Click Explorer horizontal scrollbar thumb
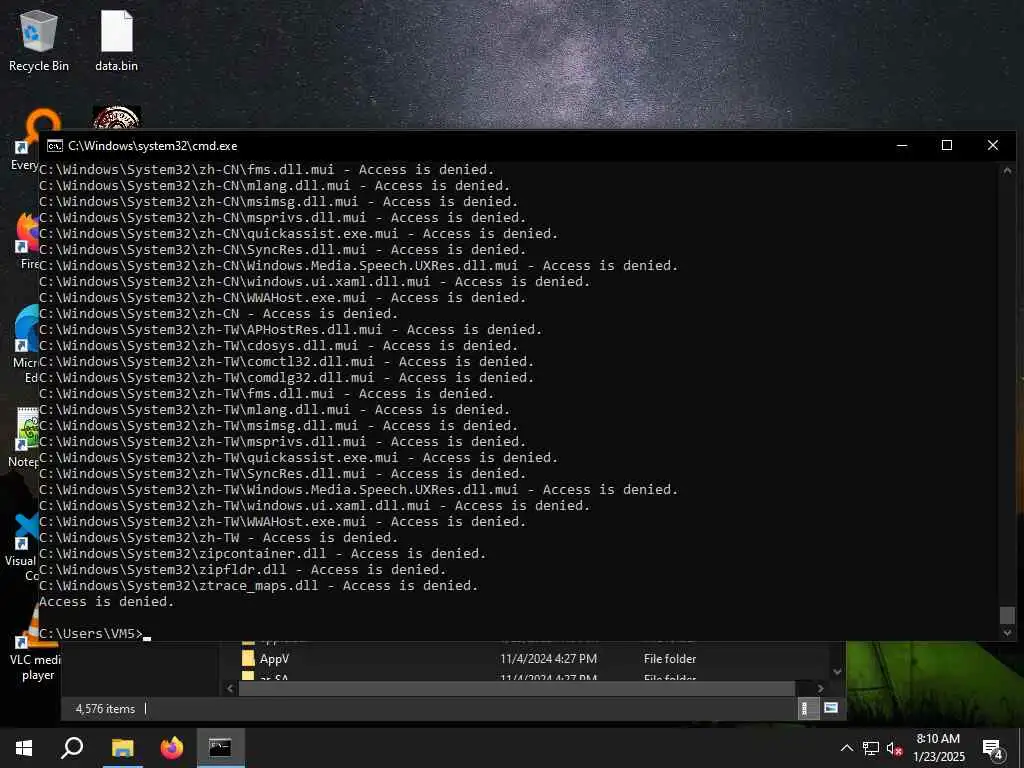Image resolution: width=1024 pixels, height=768 pixels. (517, 688)
